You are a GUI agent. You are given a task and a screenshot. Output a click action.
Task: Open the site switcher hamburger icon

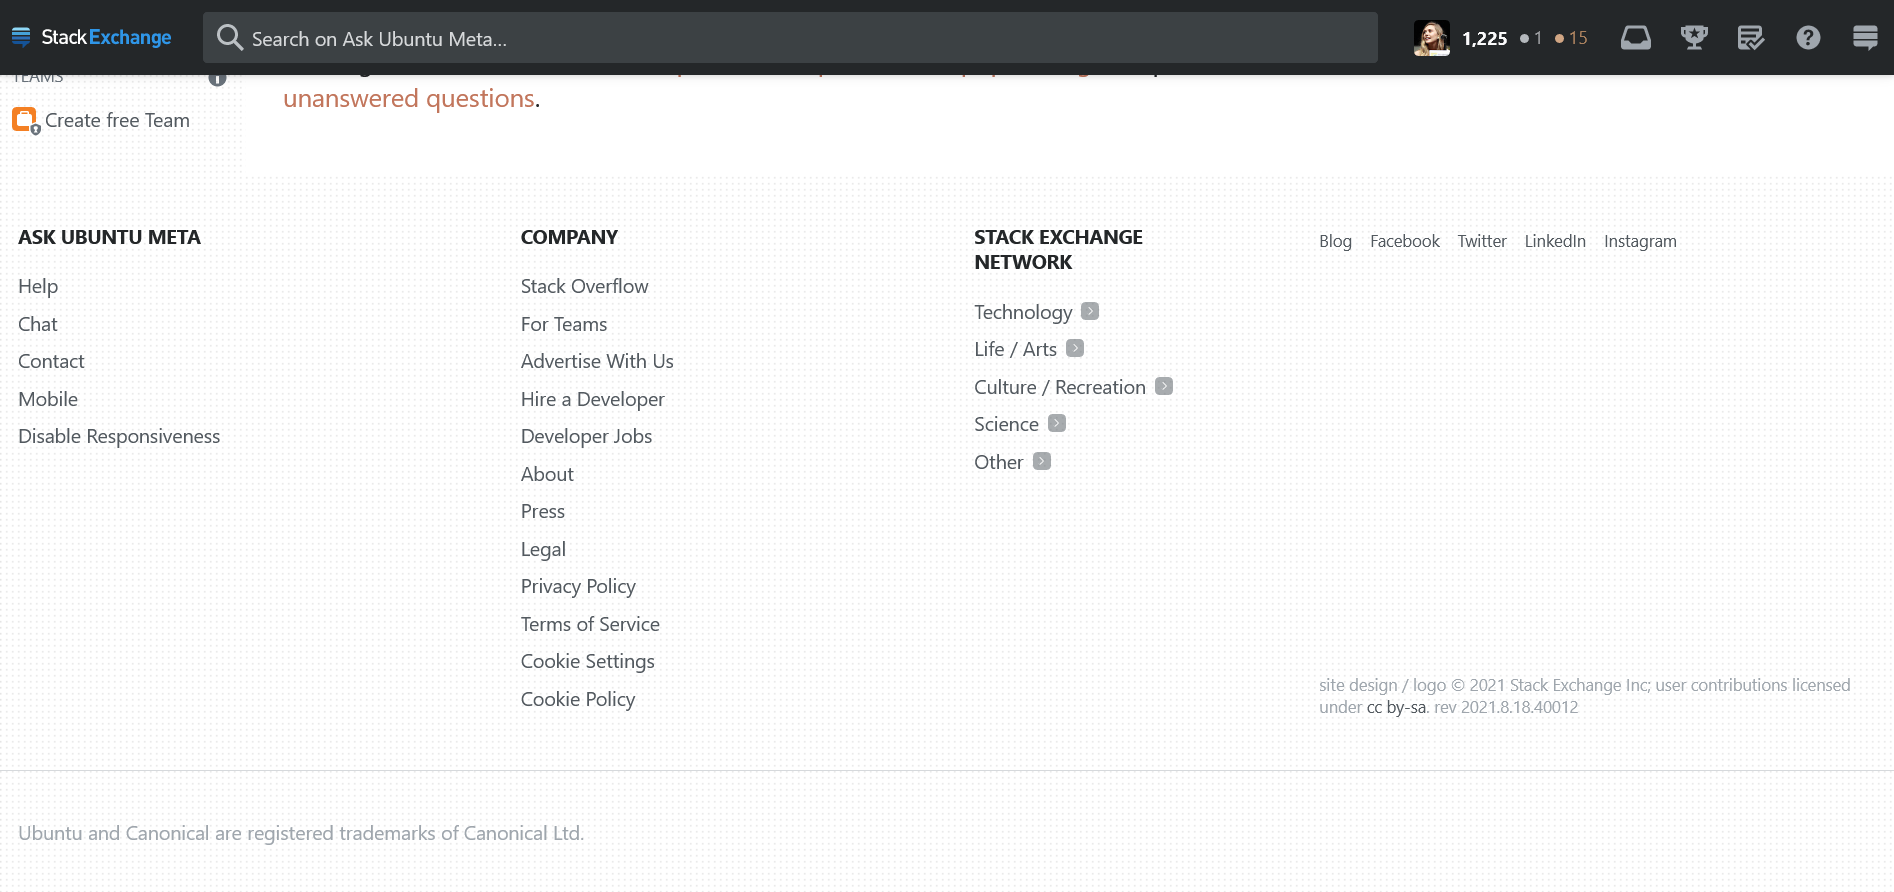[x=1865, y=38]
